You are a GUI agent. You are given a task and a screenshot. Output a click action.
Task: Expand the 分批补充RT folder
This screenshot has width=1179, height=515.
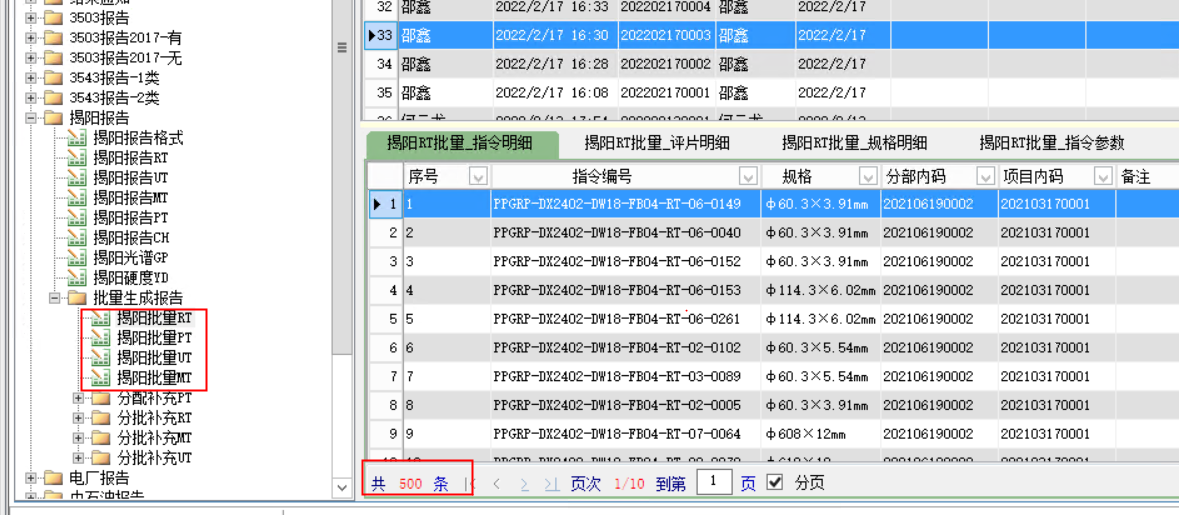click(x=79, y=418)
